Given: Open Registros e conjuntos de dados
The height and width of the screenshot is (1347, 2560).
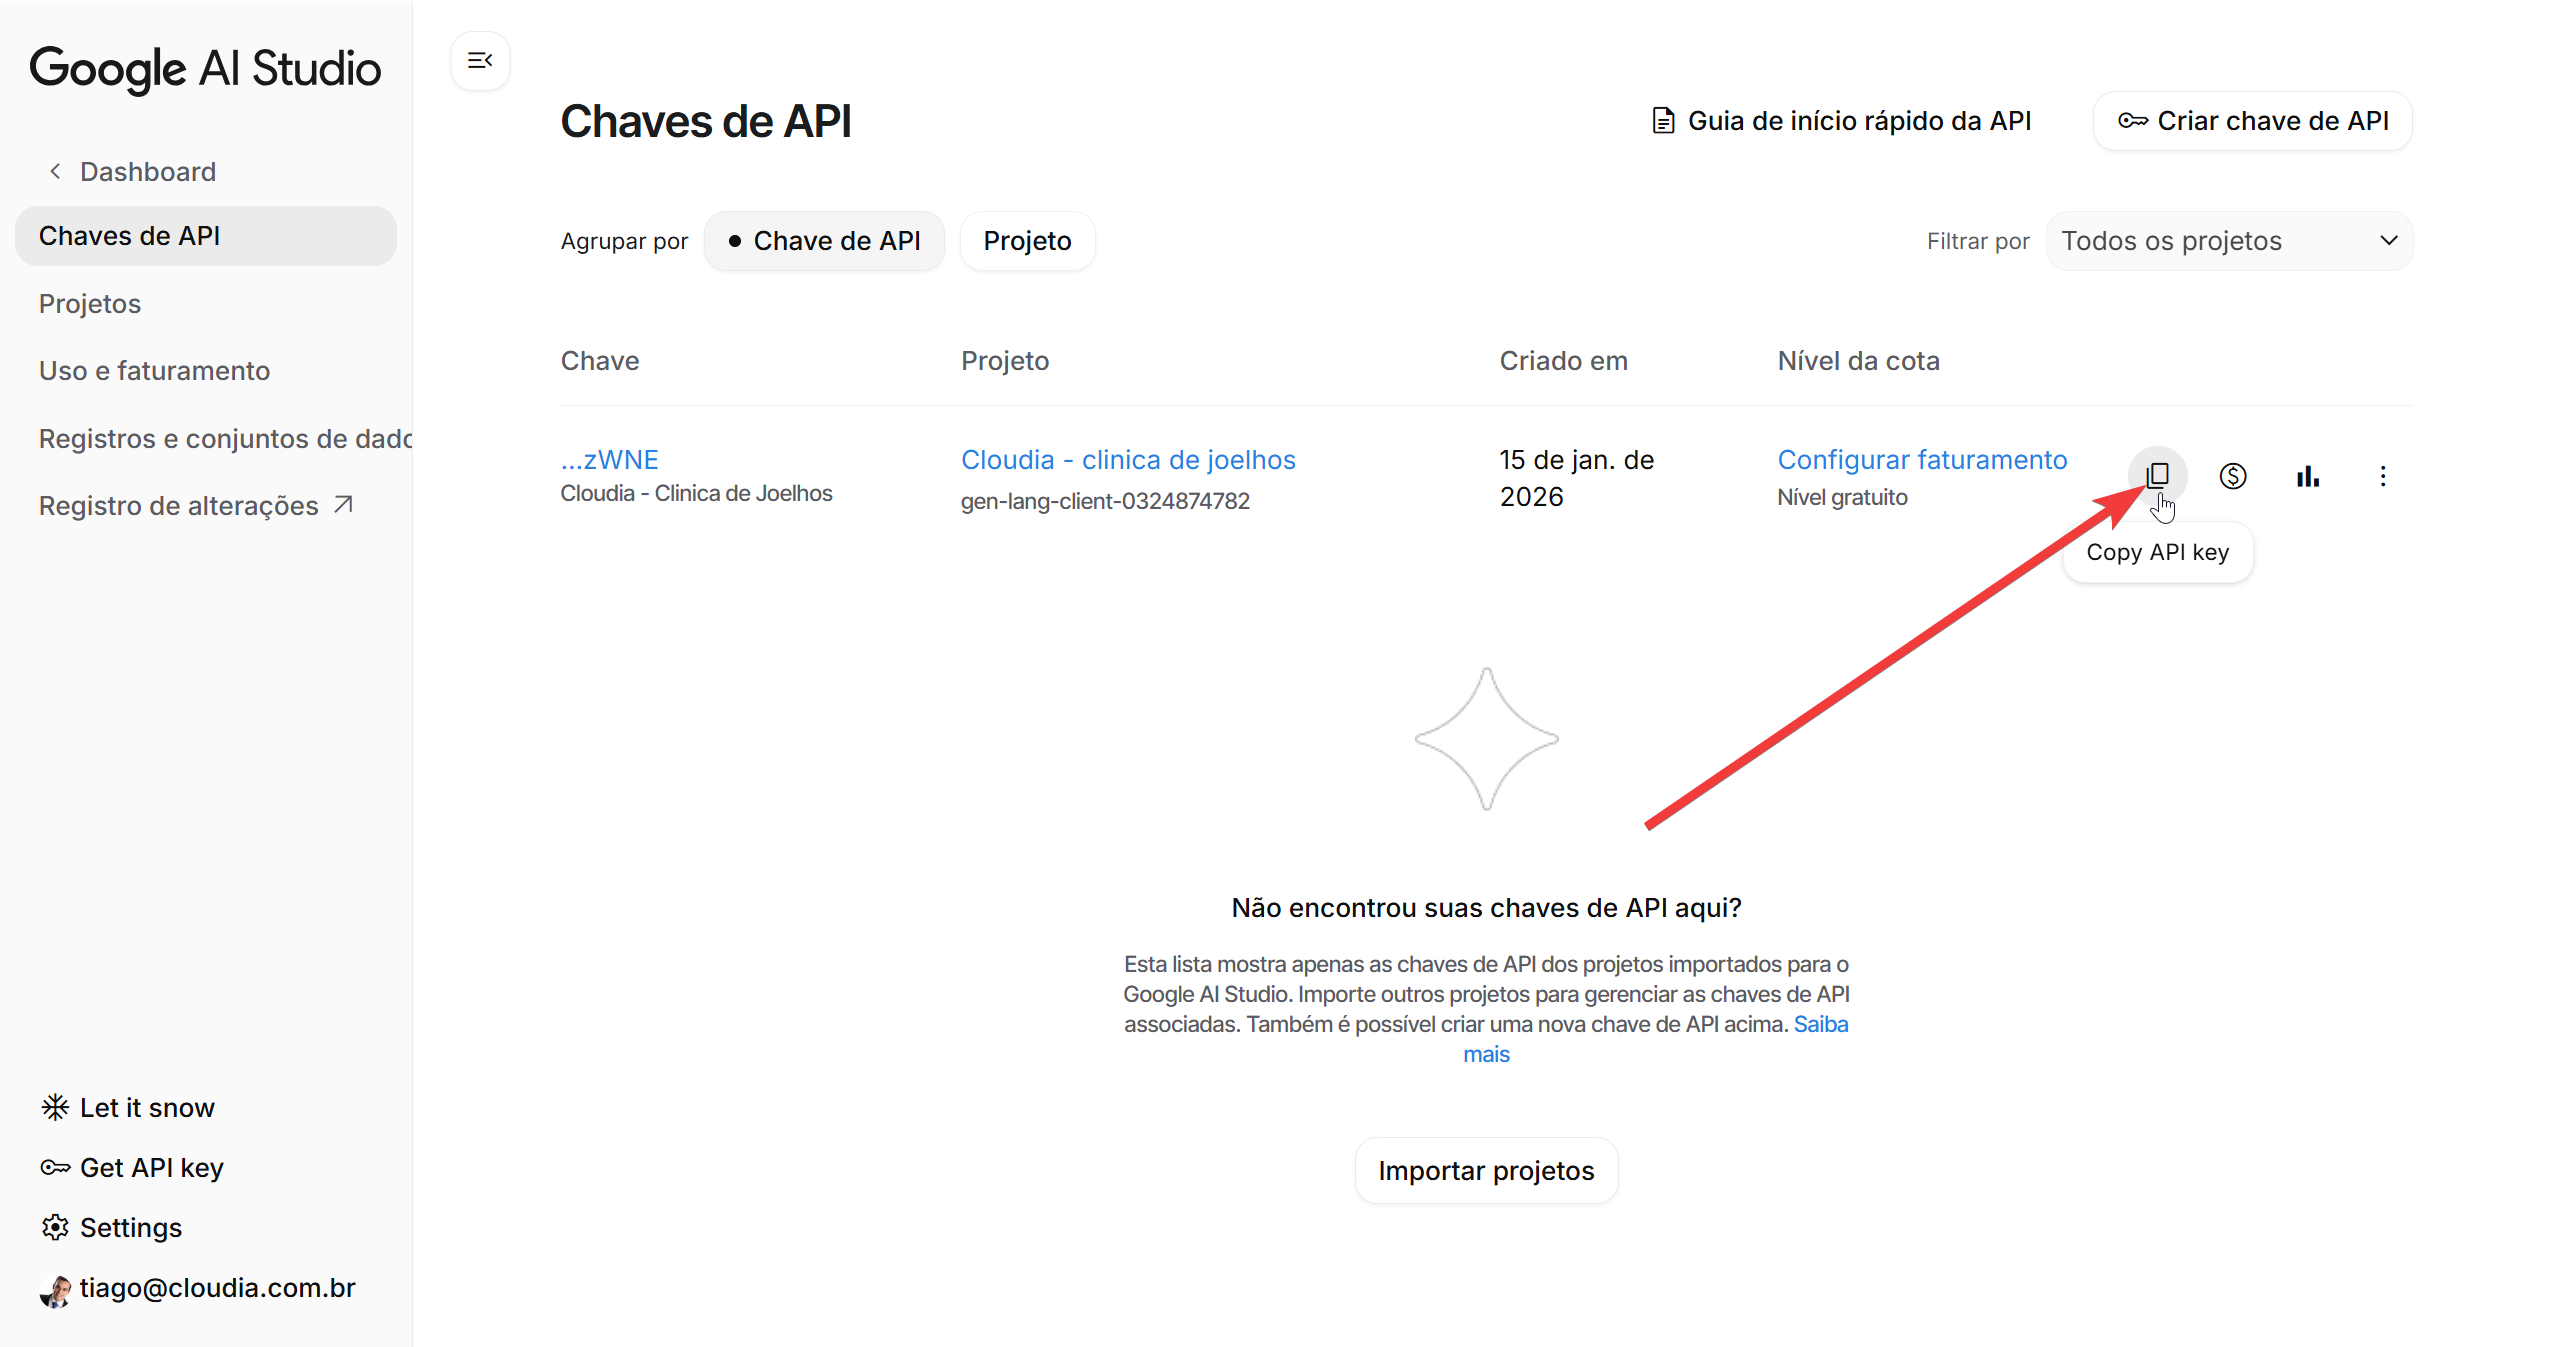Looking at the screenshot, I should click(225, 439).
